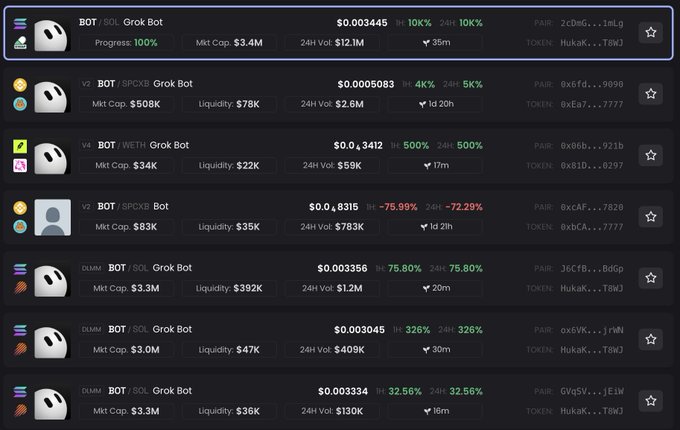Viewport: 680px width, 430px height.
Task: Copy pair address ox6VK...jrWN
Action: click(x=592, y=330)
